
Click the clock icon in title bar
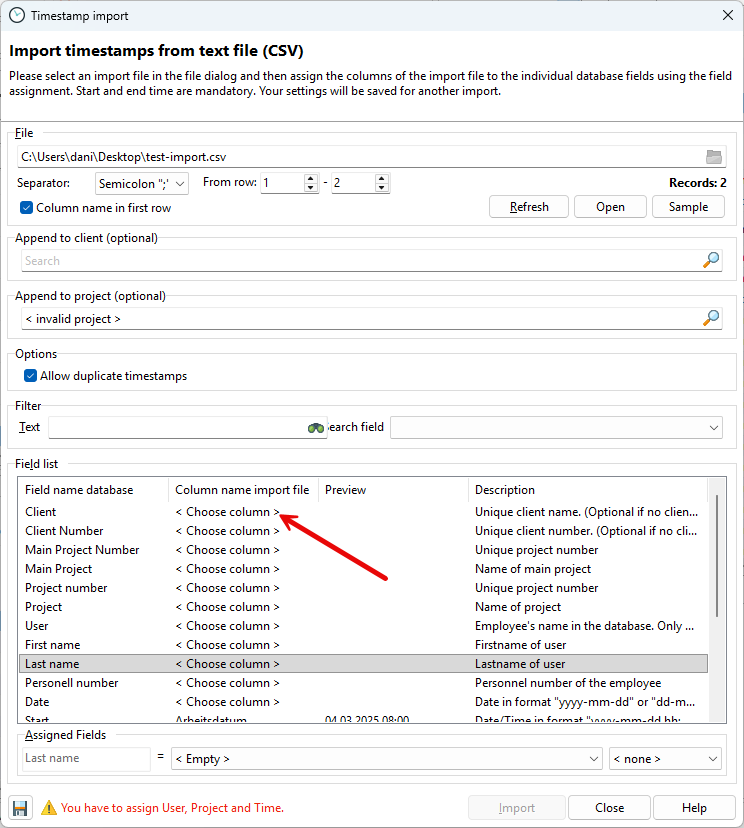click(16, 16)
